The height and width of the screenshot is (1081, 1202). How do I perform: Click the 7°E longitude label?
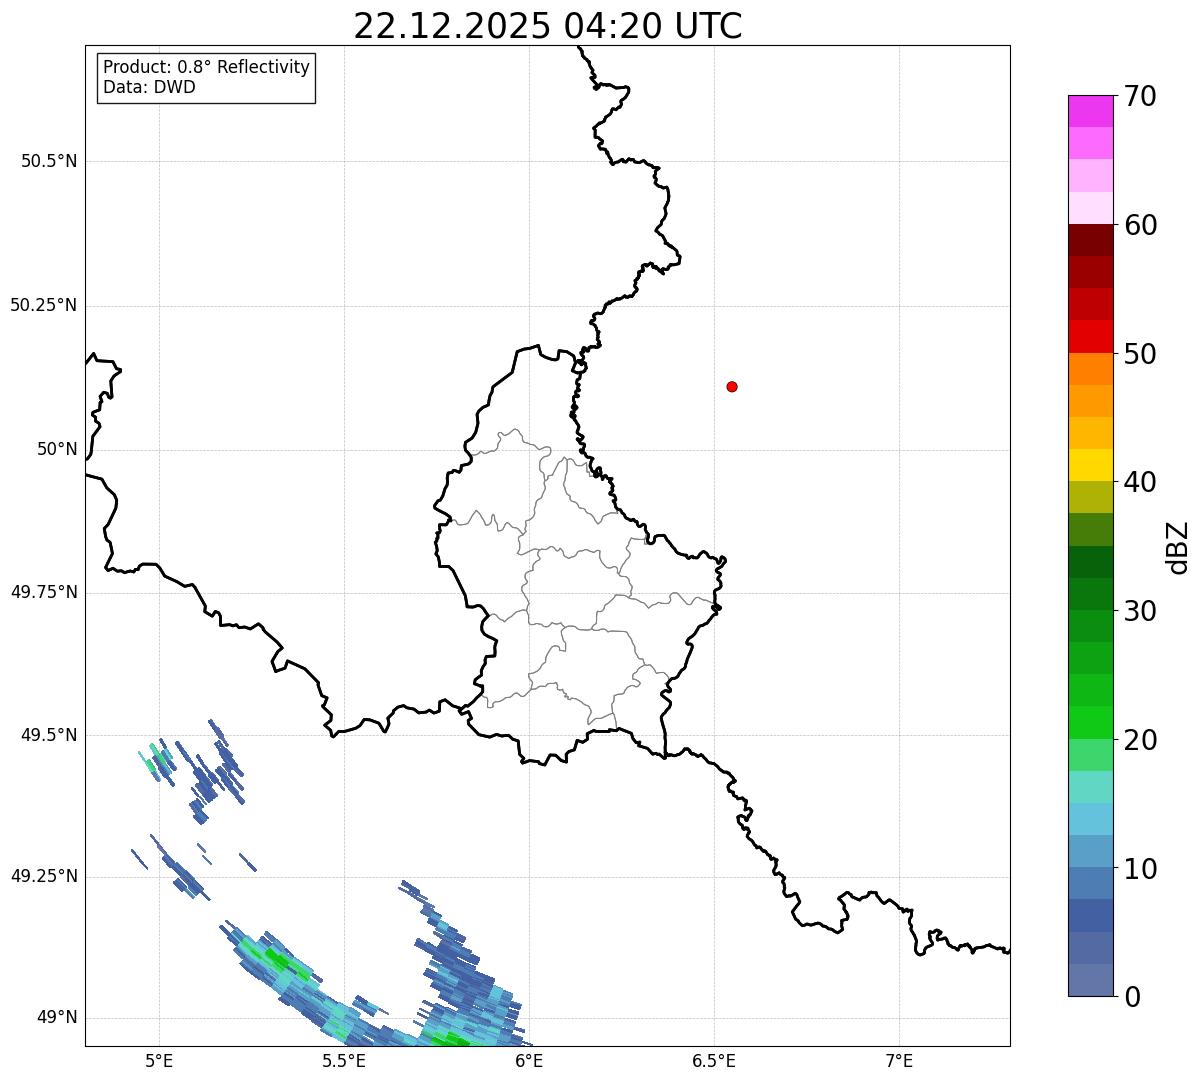899,1060
